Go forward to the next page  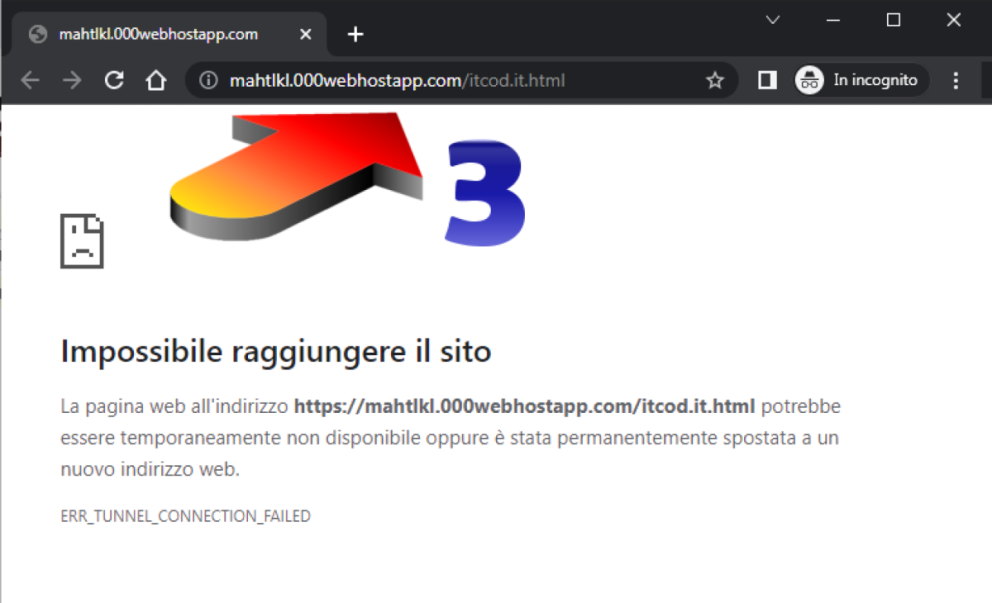(72, 80)
